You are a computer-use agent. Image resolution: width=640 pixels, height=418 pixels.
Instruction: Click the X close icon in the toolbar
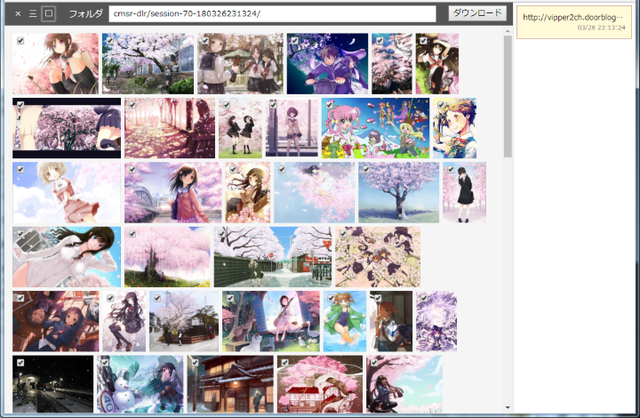tap(18, 13)
